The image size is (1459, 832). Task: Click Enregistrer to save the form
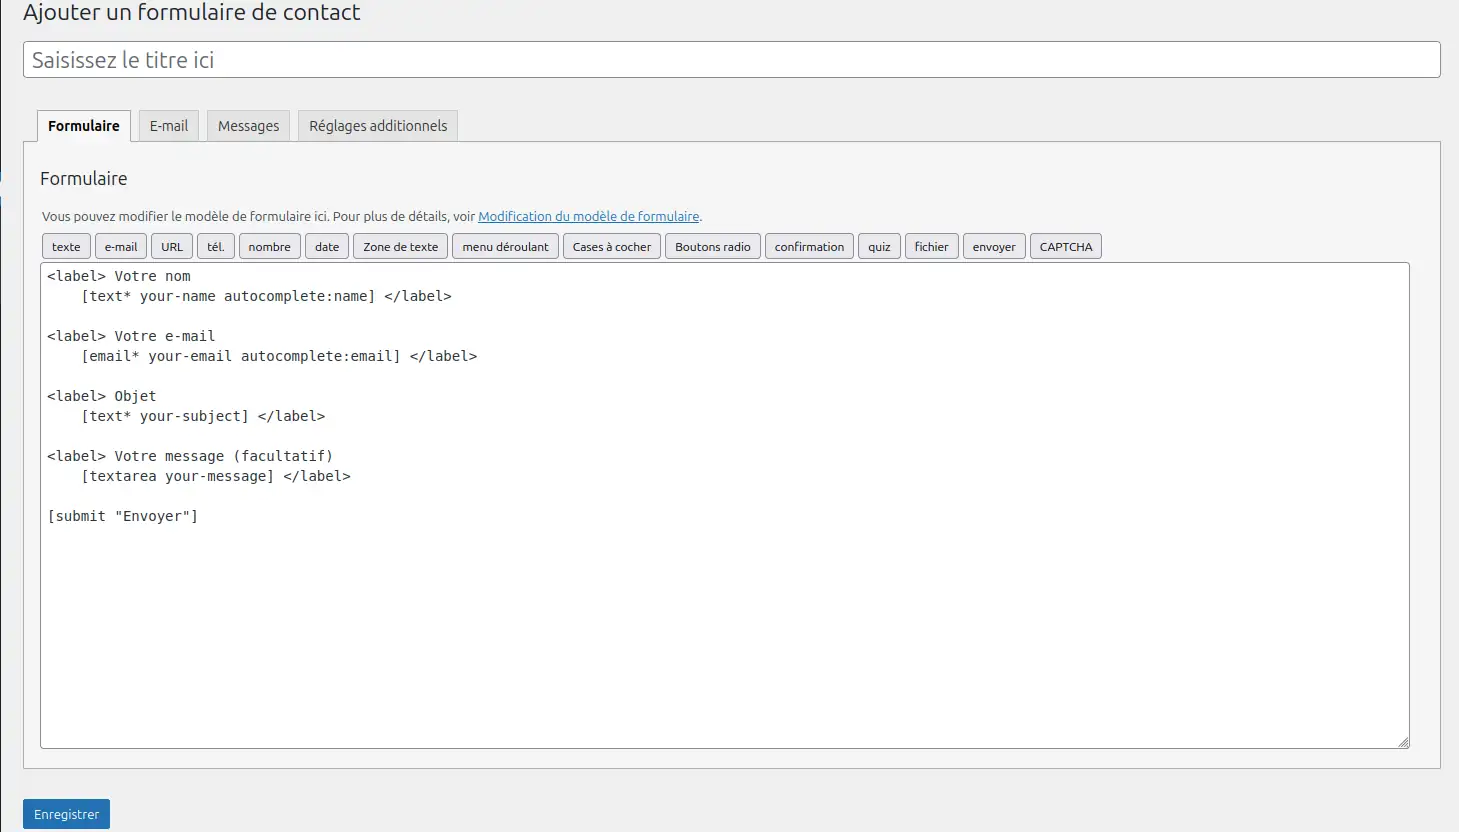coord(66,814)
